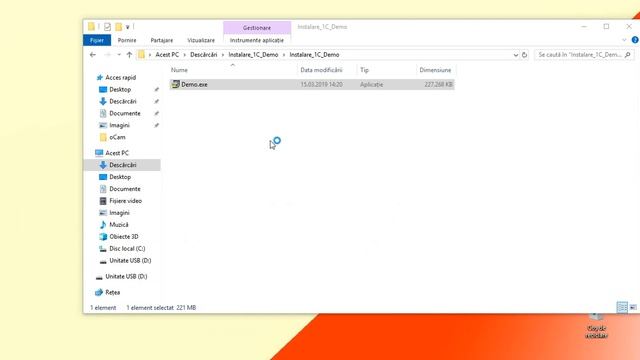Open Acces rapid in sidebar

[120, 78]
